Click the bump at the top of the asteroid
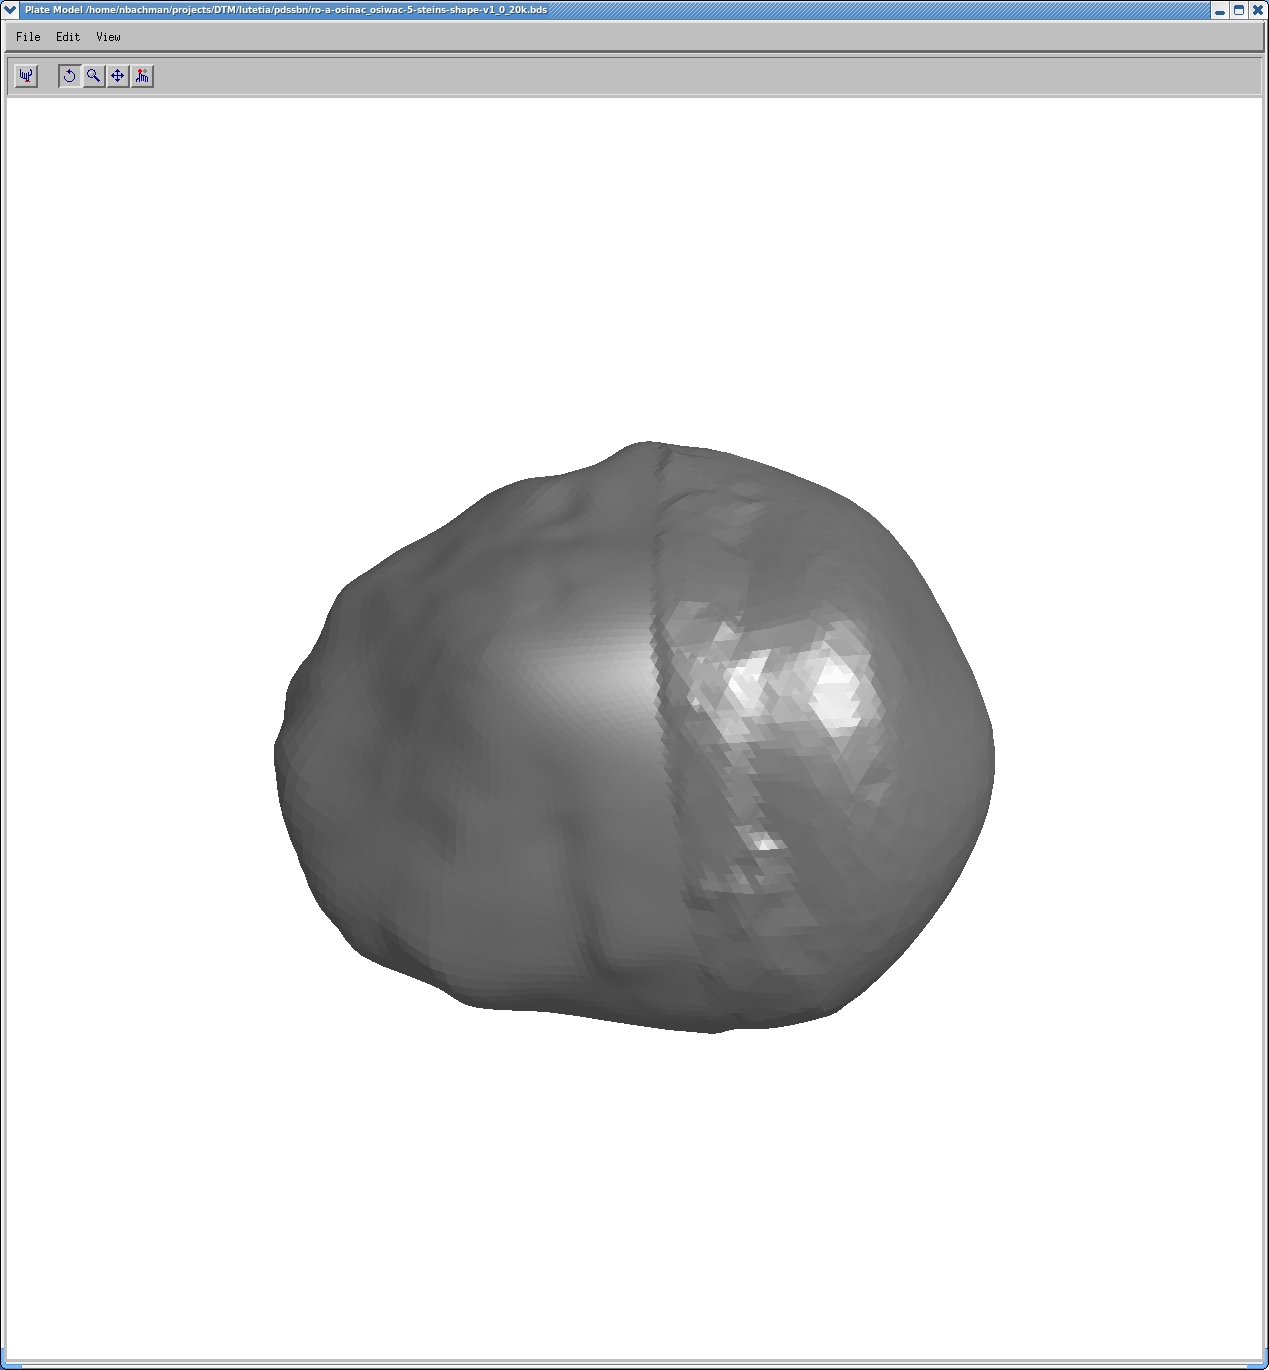This screenshot has height=1370, width=1269. pyautogui.click(x=645, y=452)
